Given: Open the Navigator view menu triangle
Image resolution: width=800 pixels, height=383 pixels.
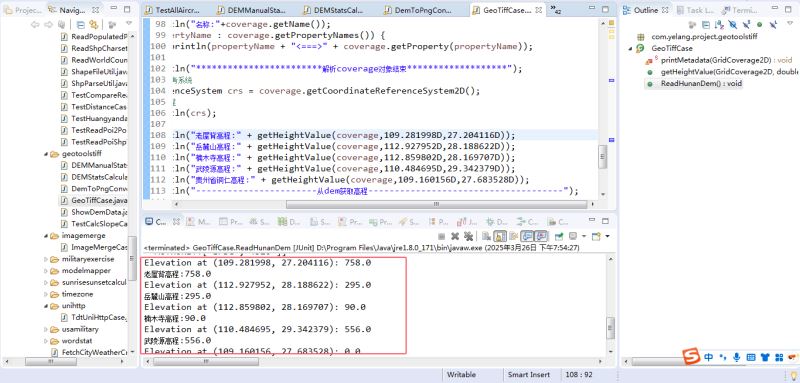Looking at the screenshot, I should click(x=129, y=23).
